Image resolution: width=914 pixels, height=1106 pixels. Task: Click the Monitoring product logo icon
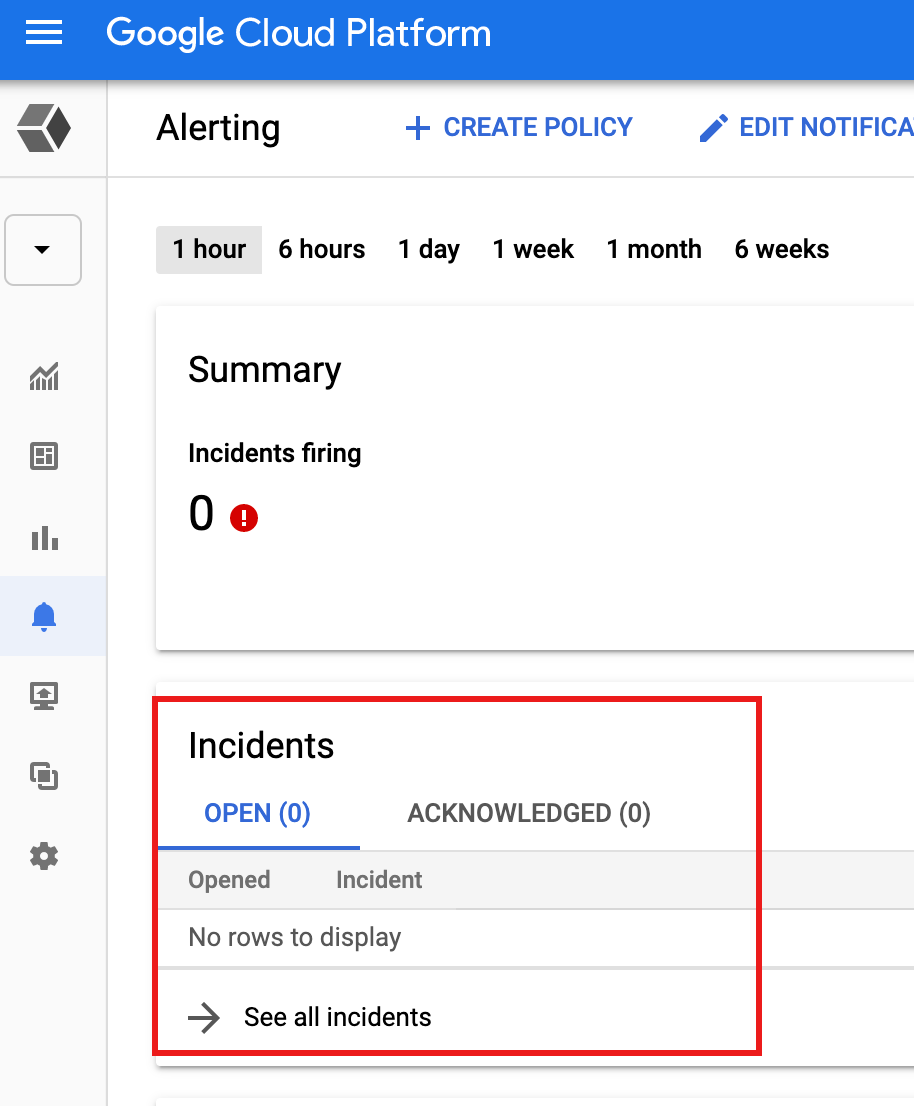[x=44, y=129]
